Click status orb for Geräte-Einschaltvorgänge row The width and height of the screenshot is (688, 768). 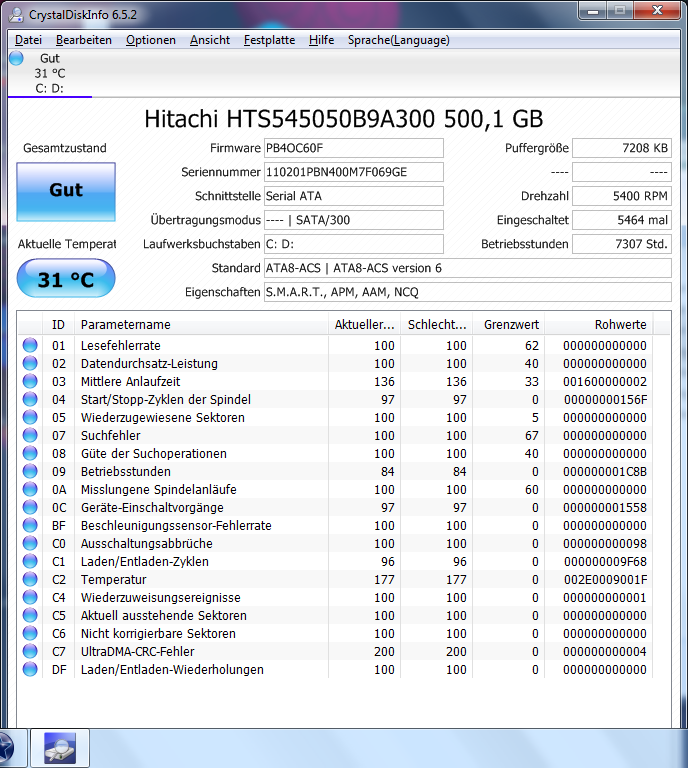30,507
